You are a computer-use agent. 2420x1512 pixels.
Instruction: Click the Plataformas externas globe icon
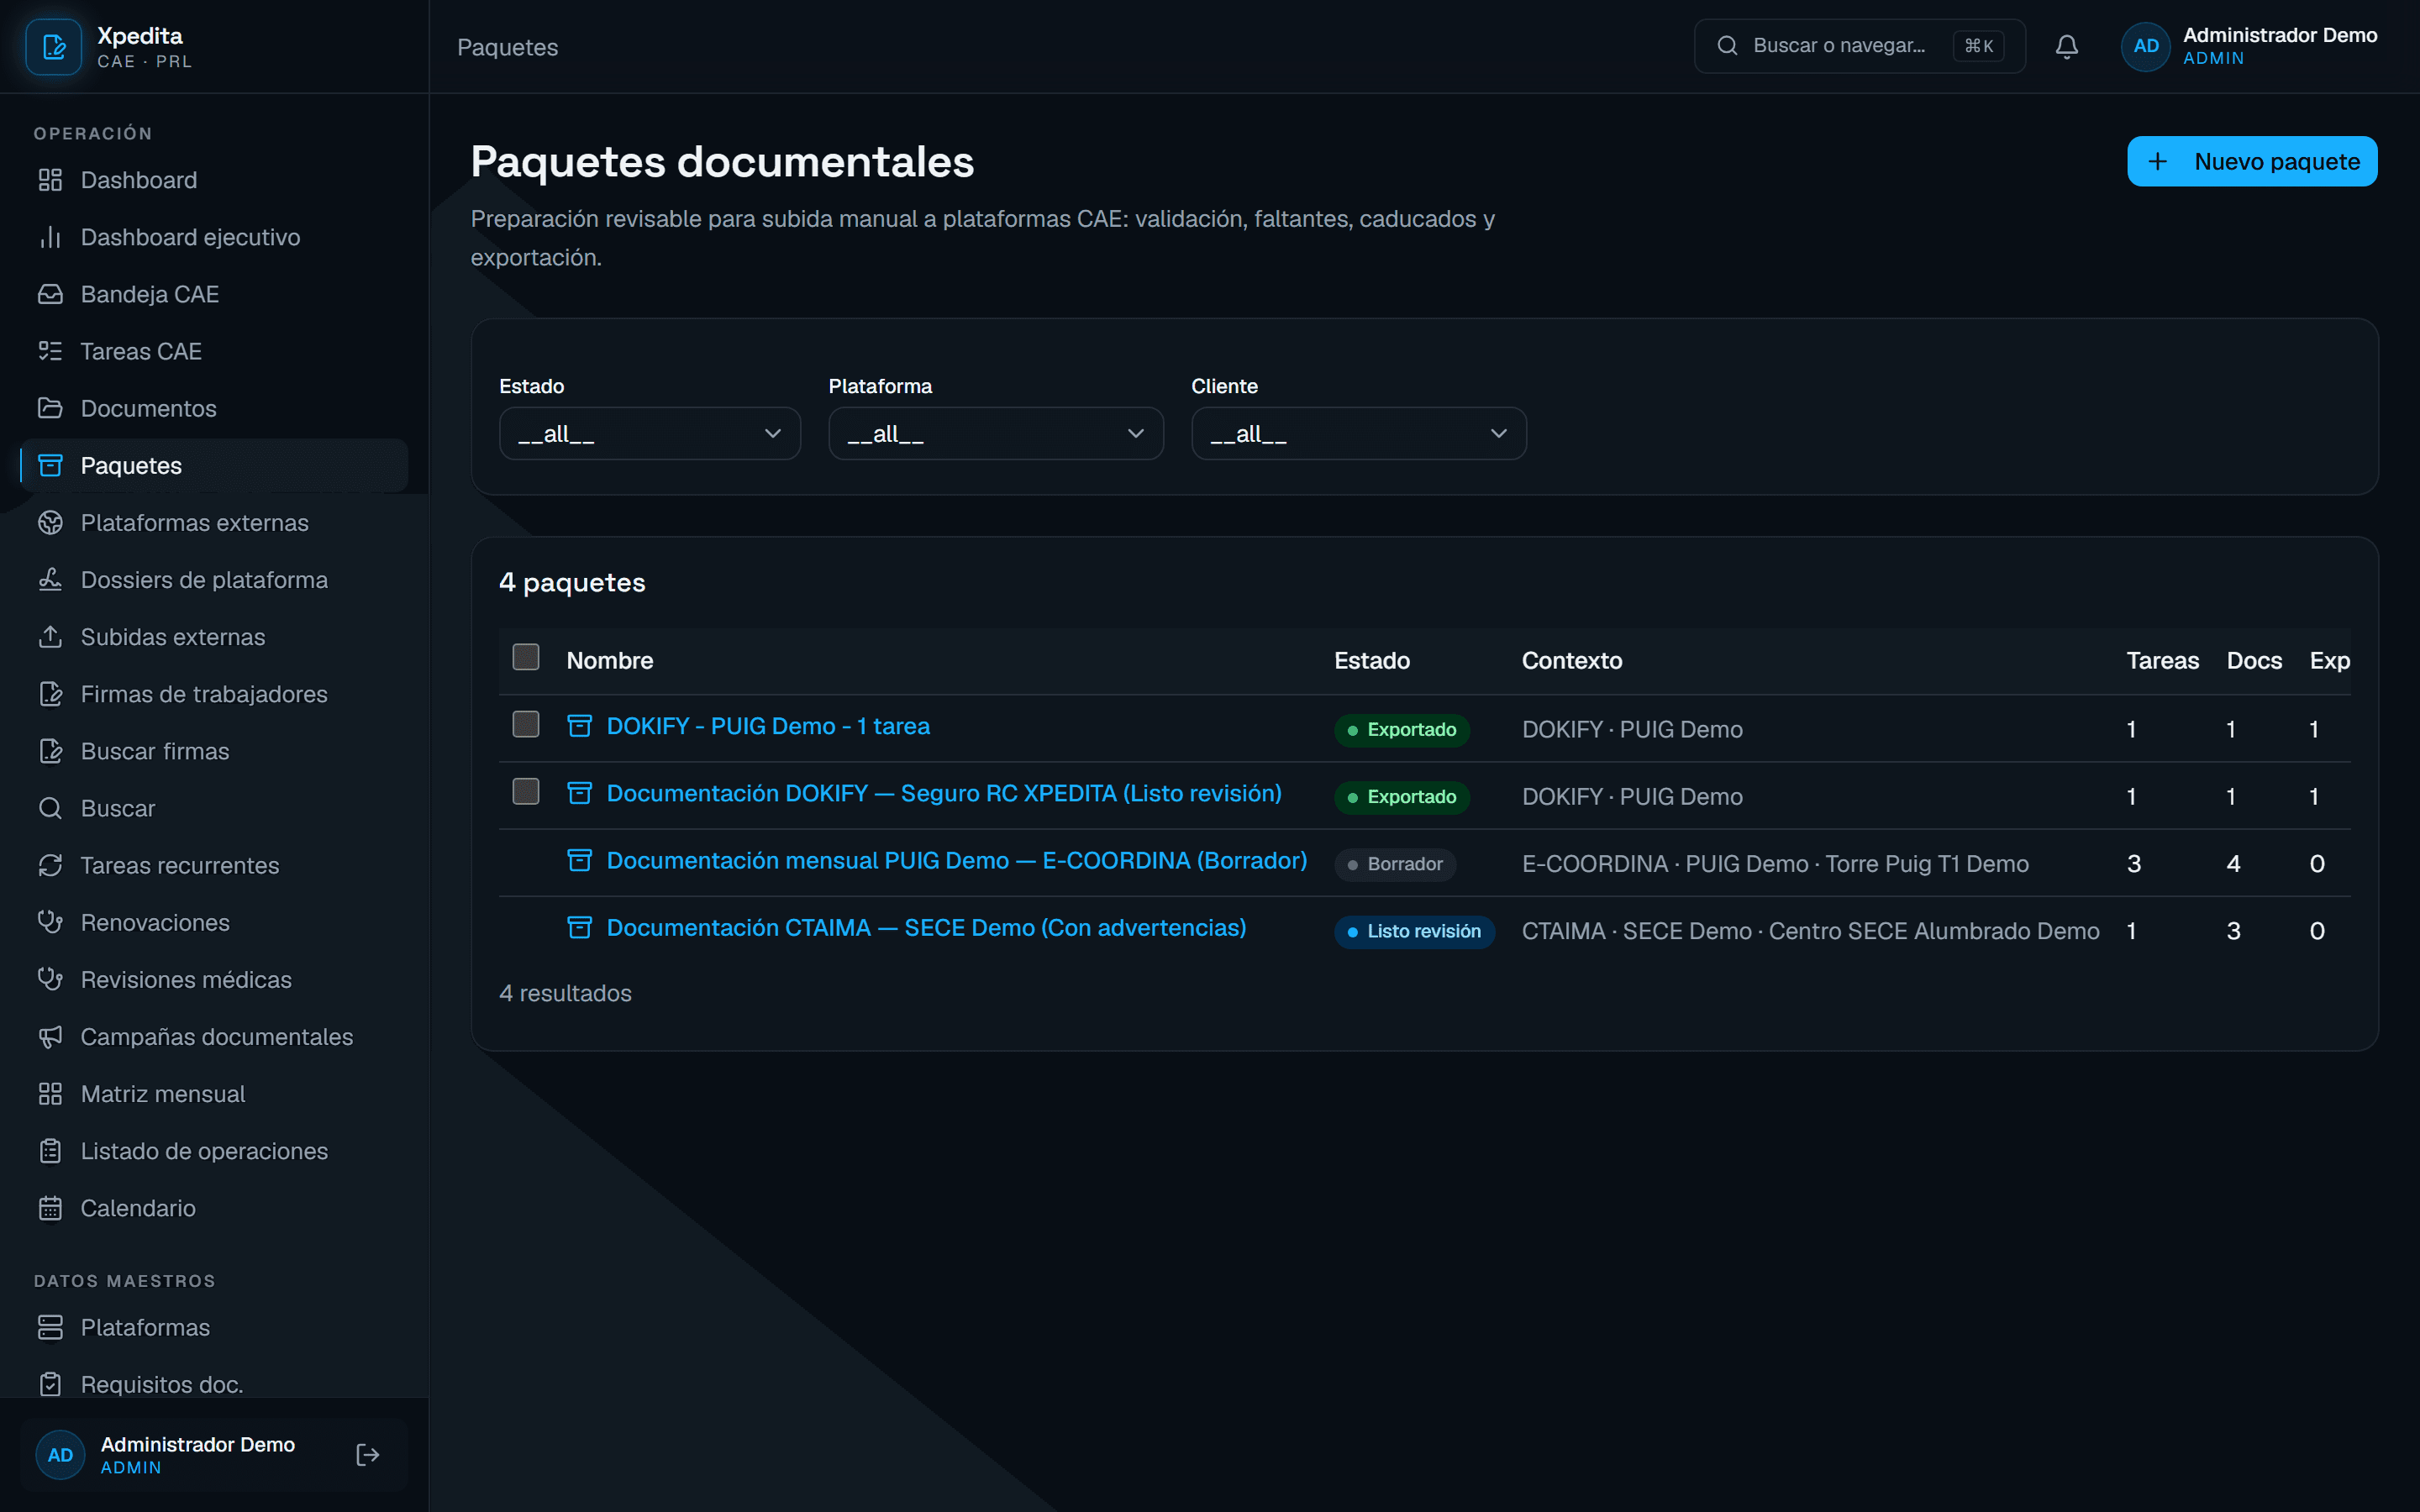click(x=50, y=522)
